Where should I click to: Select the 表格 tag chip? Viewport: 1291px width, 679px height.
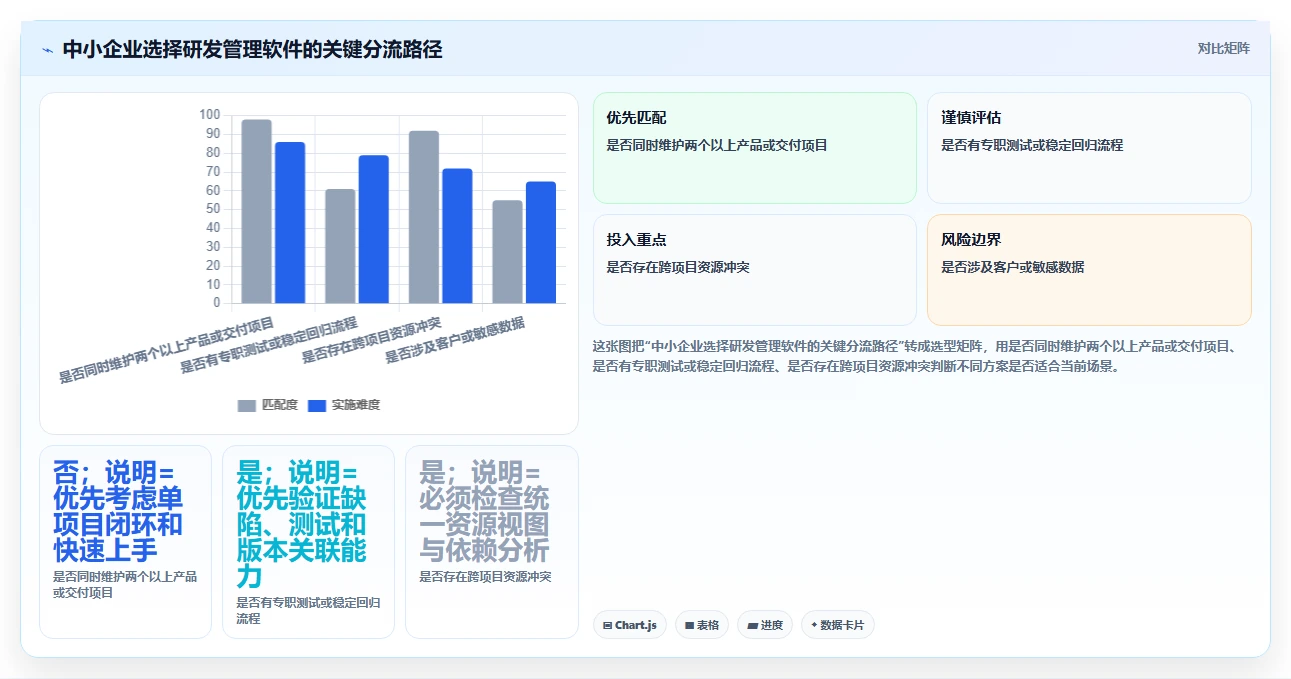click(x=702, y=625)
